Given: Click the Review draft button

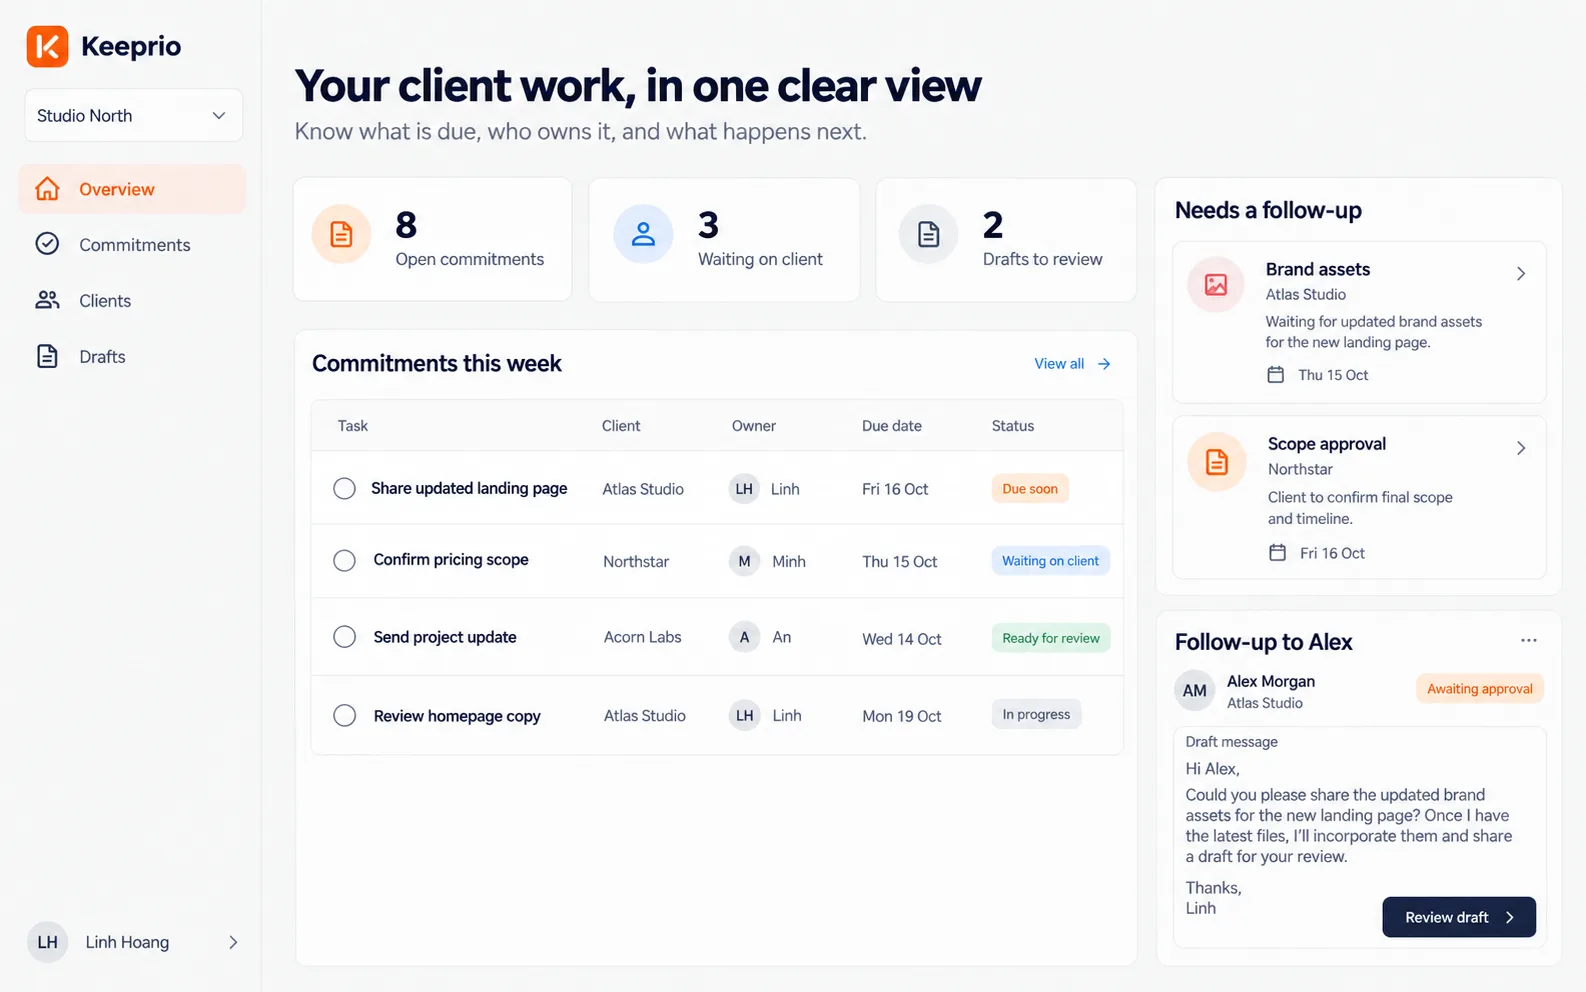Looking at the screenshot, I should pyautogui.click(x=1459, y=917).
